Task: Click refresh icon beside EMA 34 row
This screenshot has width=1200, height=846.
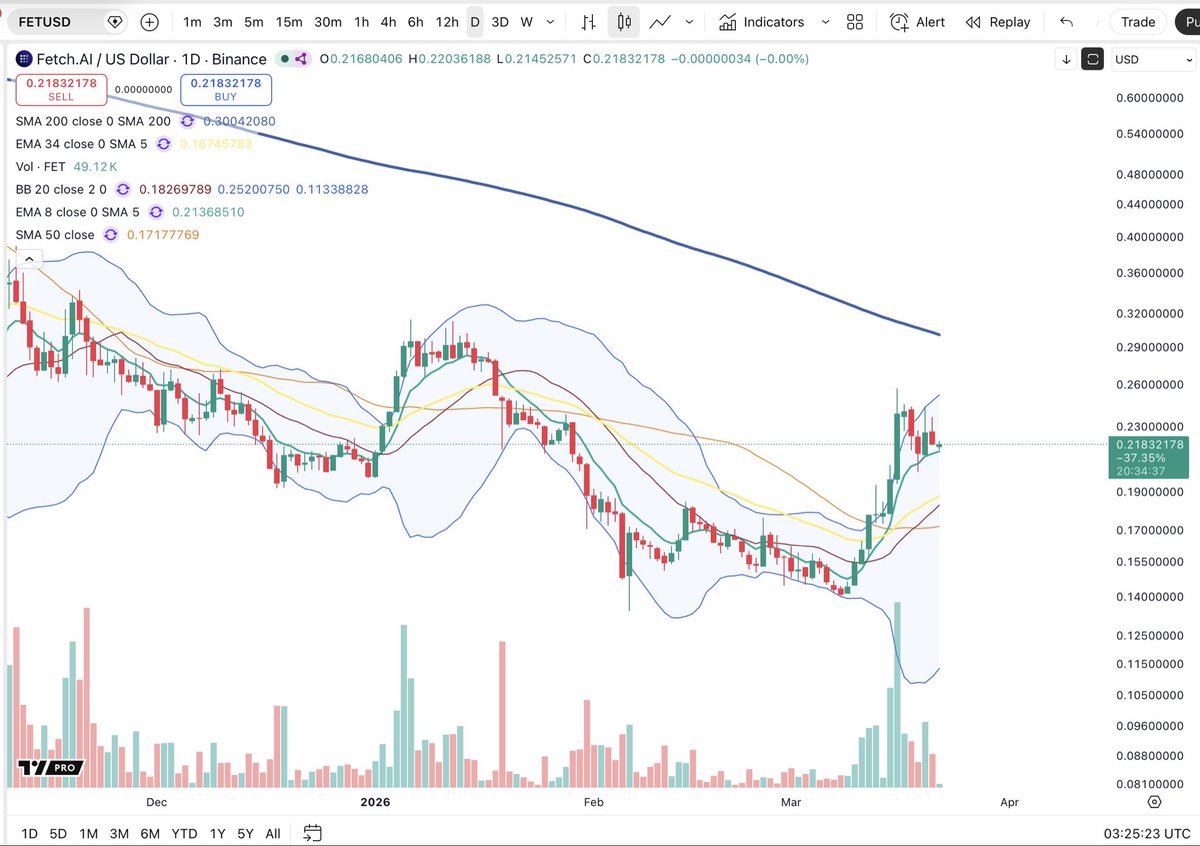Action: pyautogui.click(x=163, y=144)
